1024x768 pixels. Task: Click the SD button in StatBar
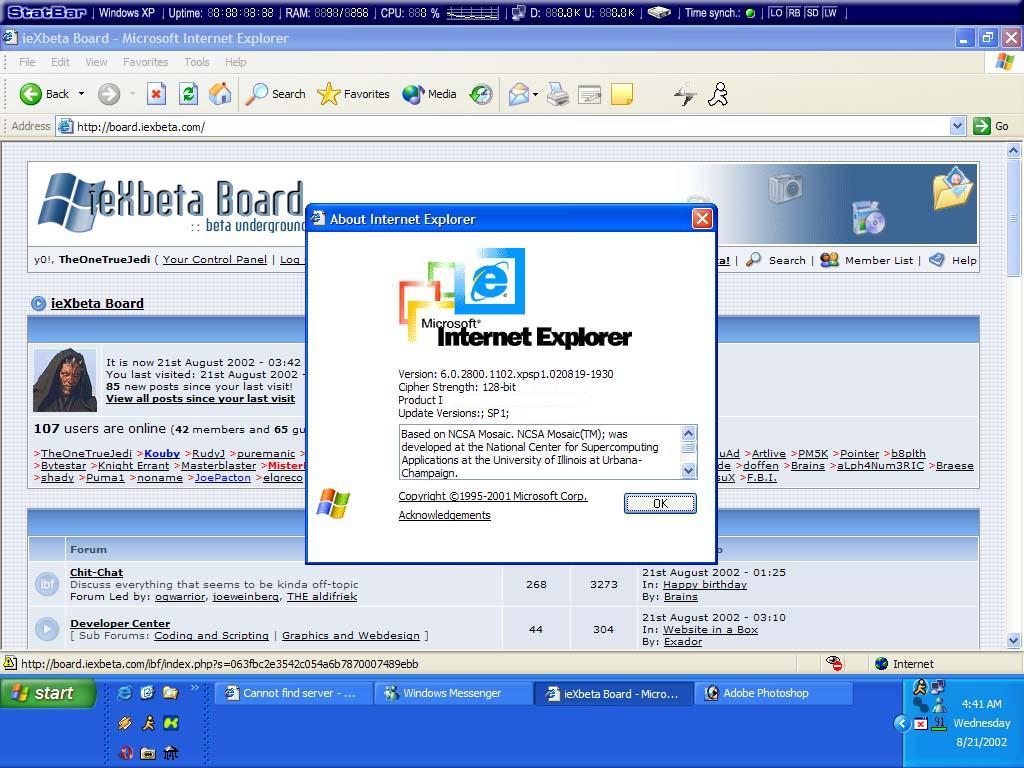pyautogui.click(x=812, y=12)
